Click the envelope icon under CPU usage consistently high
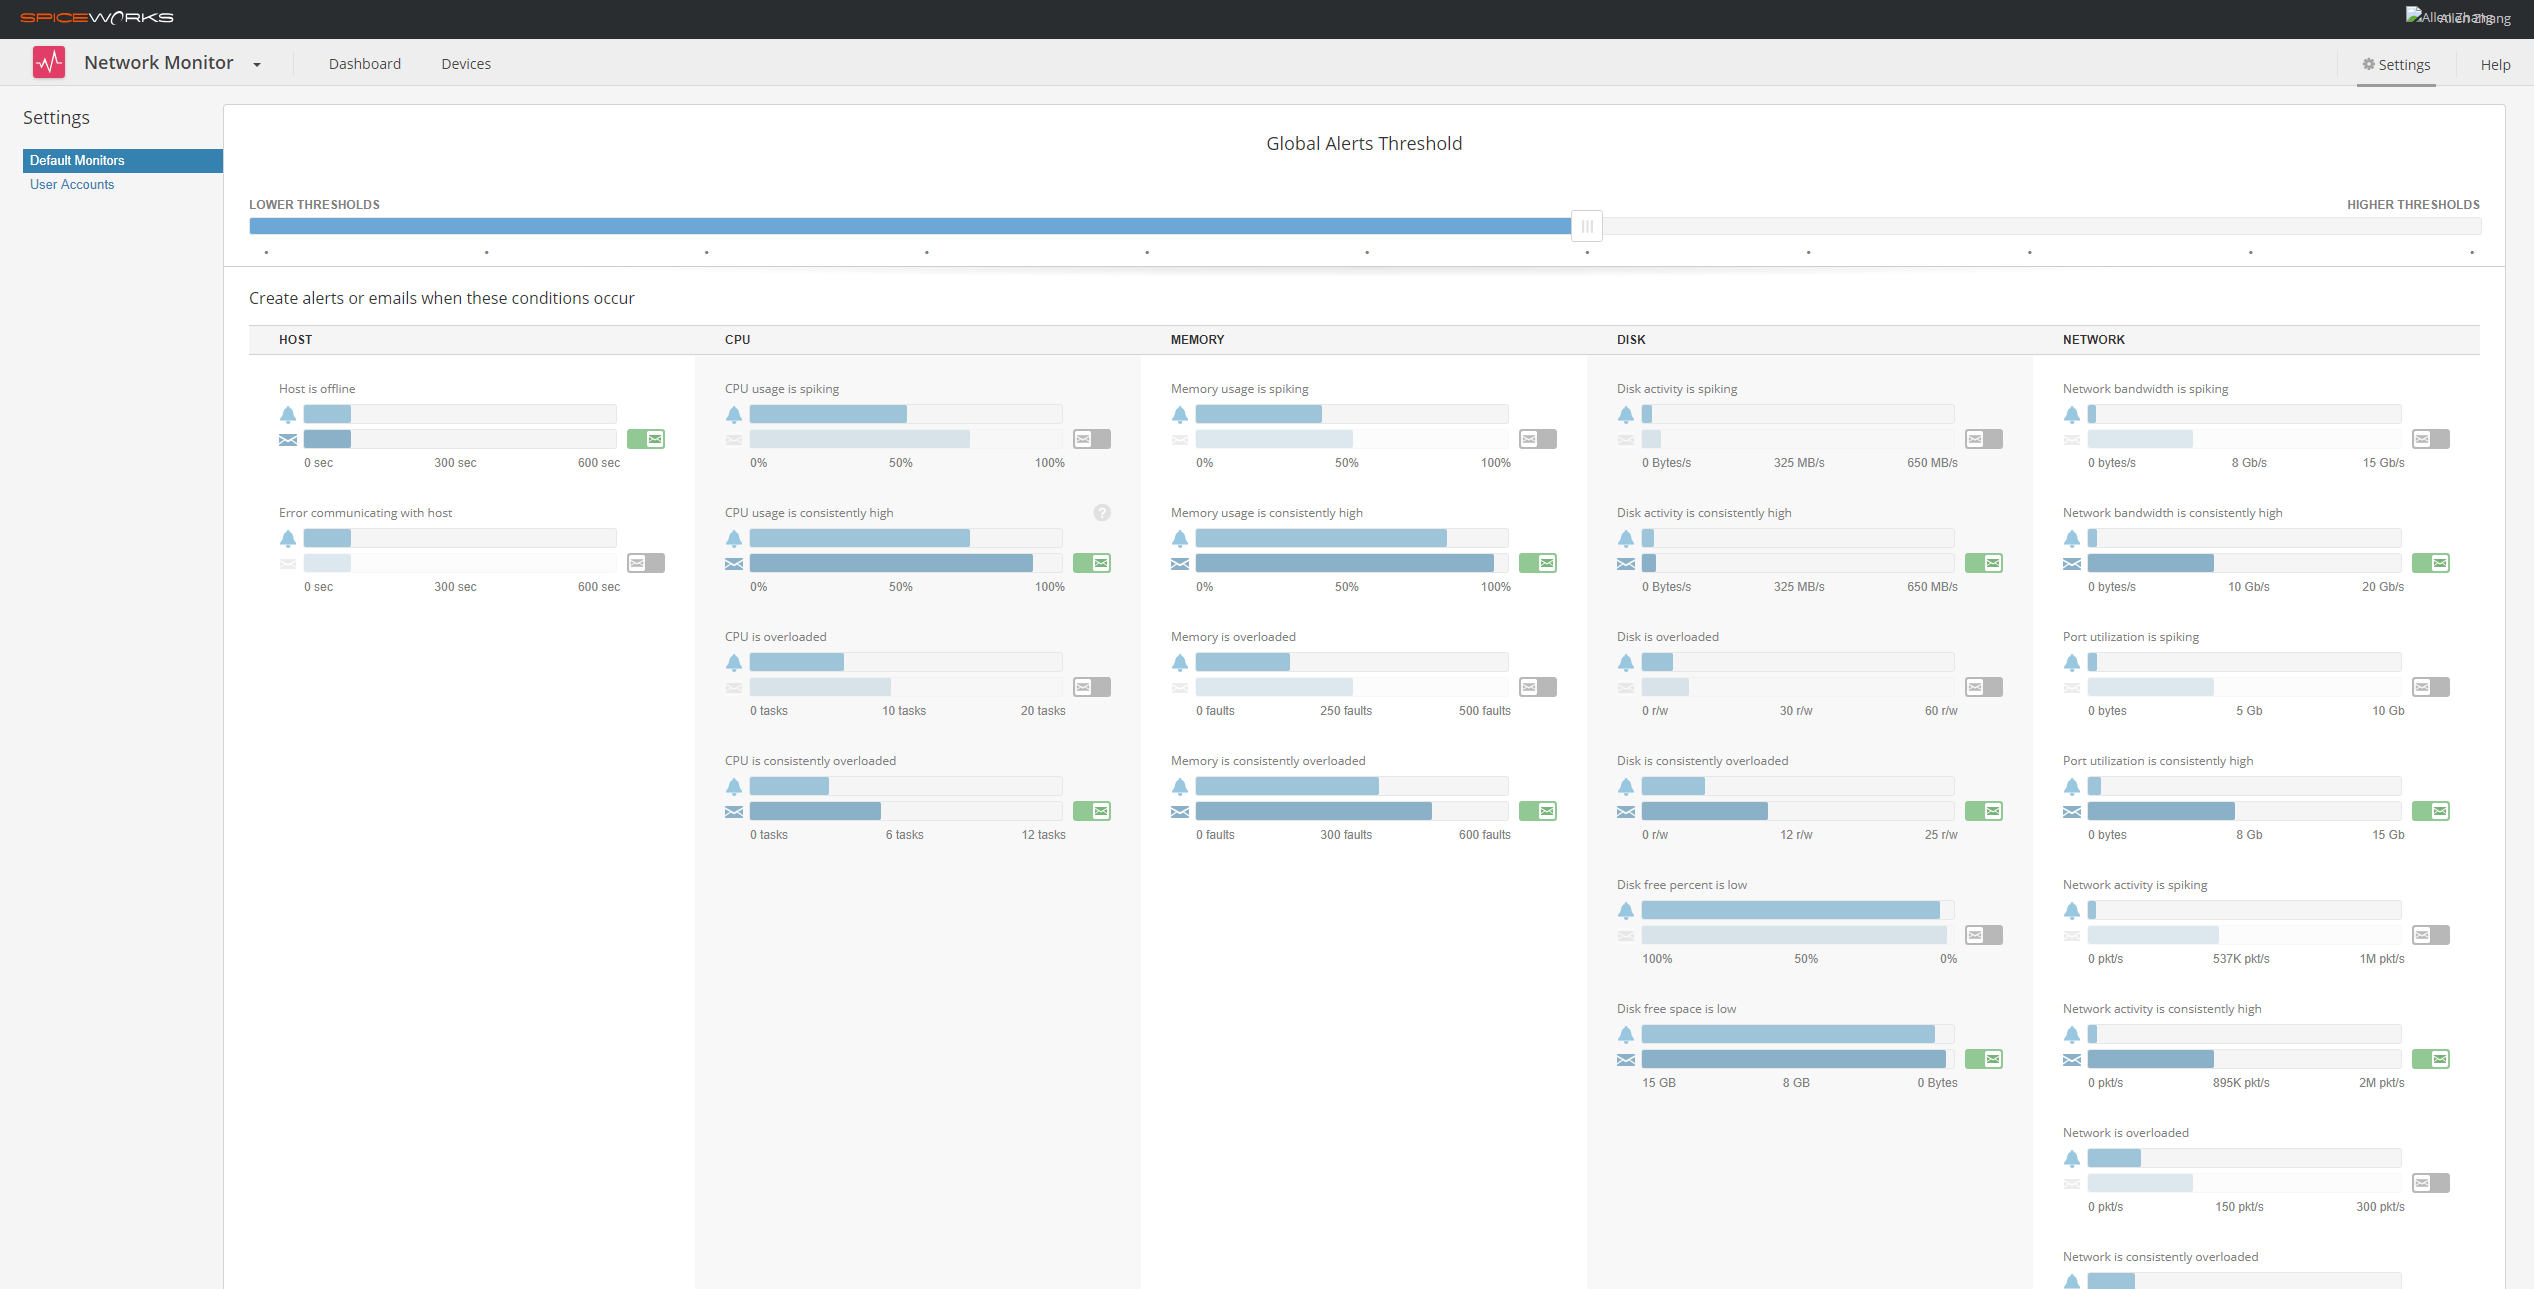The height and width of the screenshot is (1289, 2534). (x=734, y=564)
